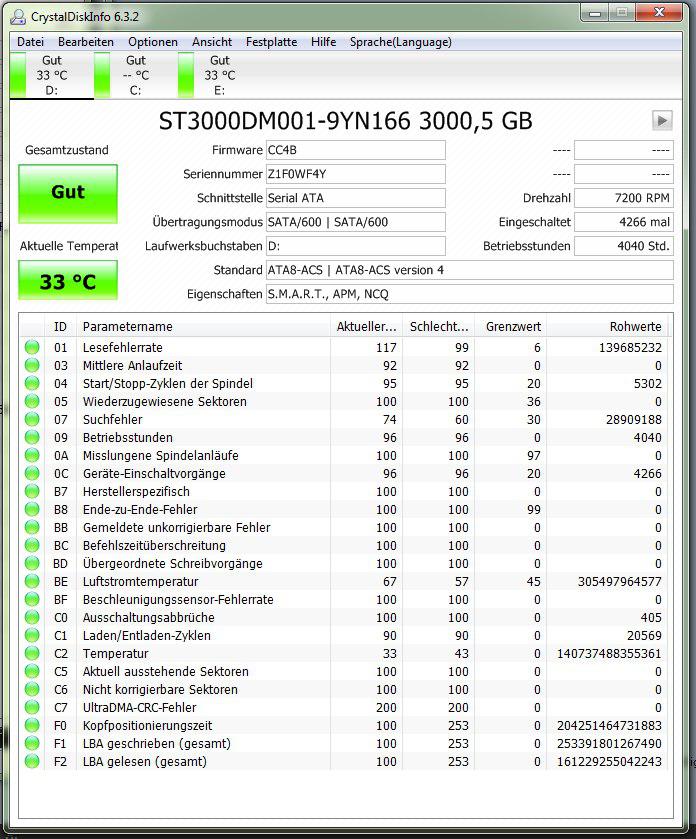Click the Schnittstelle field Serial ATA
The width and height of the screenshot is (696, 839).
(356, 198)
